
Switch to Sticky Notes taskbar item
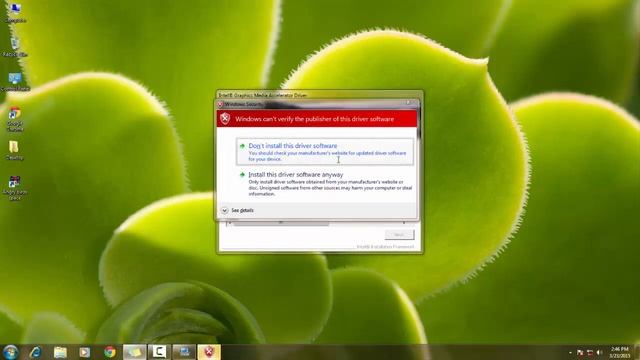pos(134,352)
